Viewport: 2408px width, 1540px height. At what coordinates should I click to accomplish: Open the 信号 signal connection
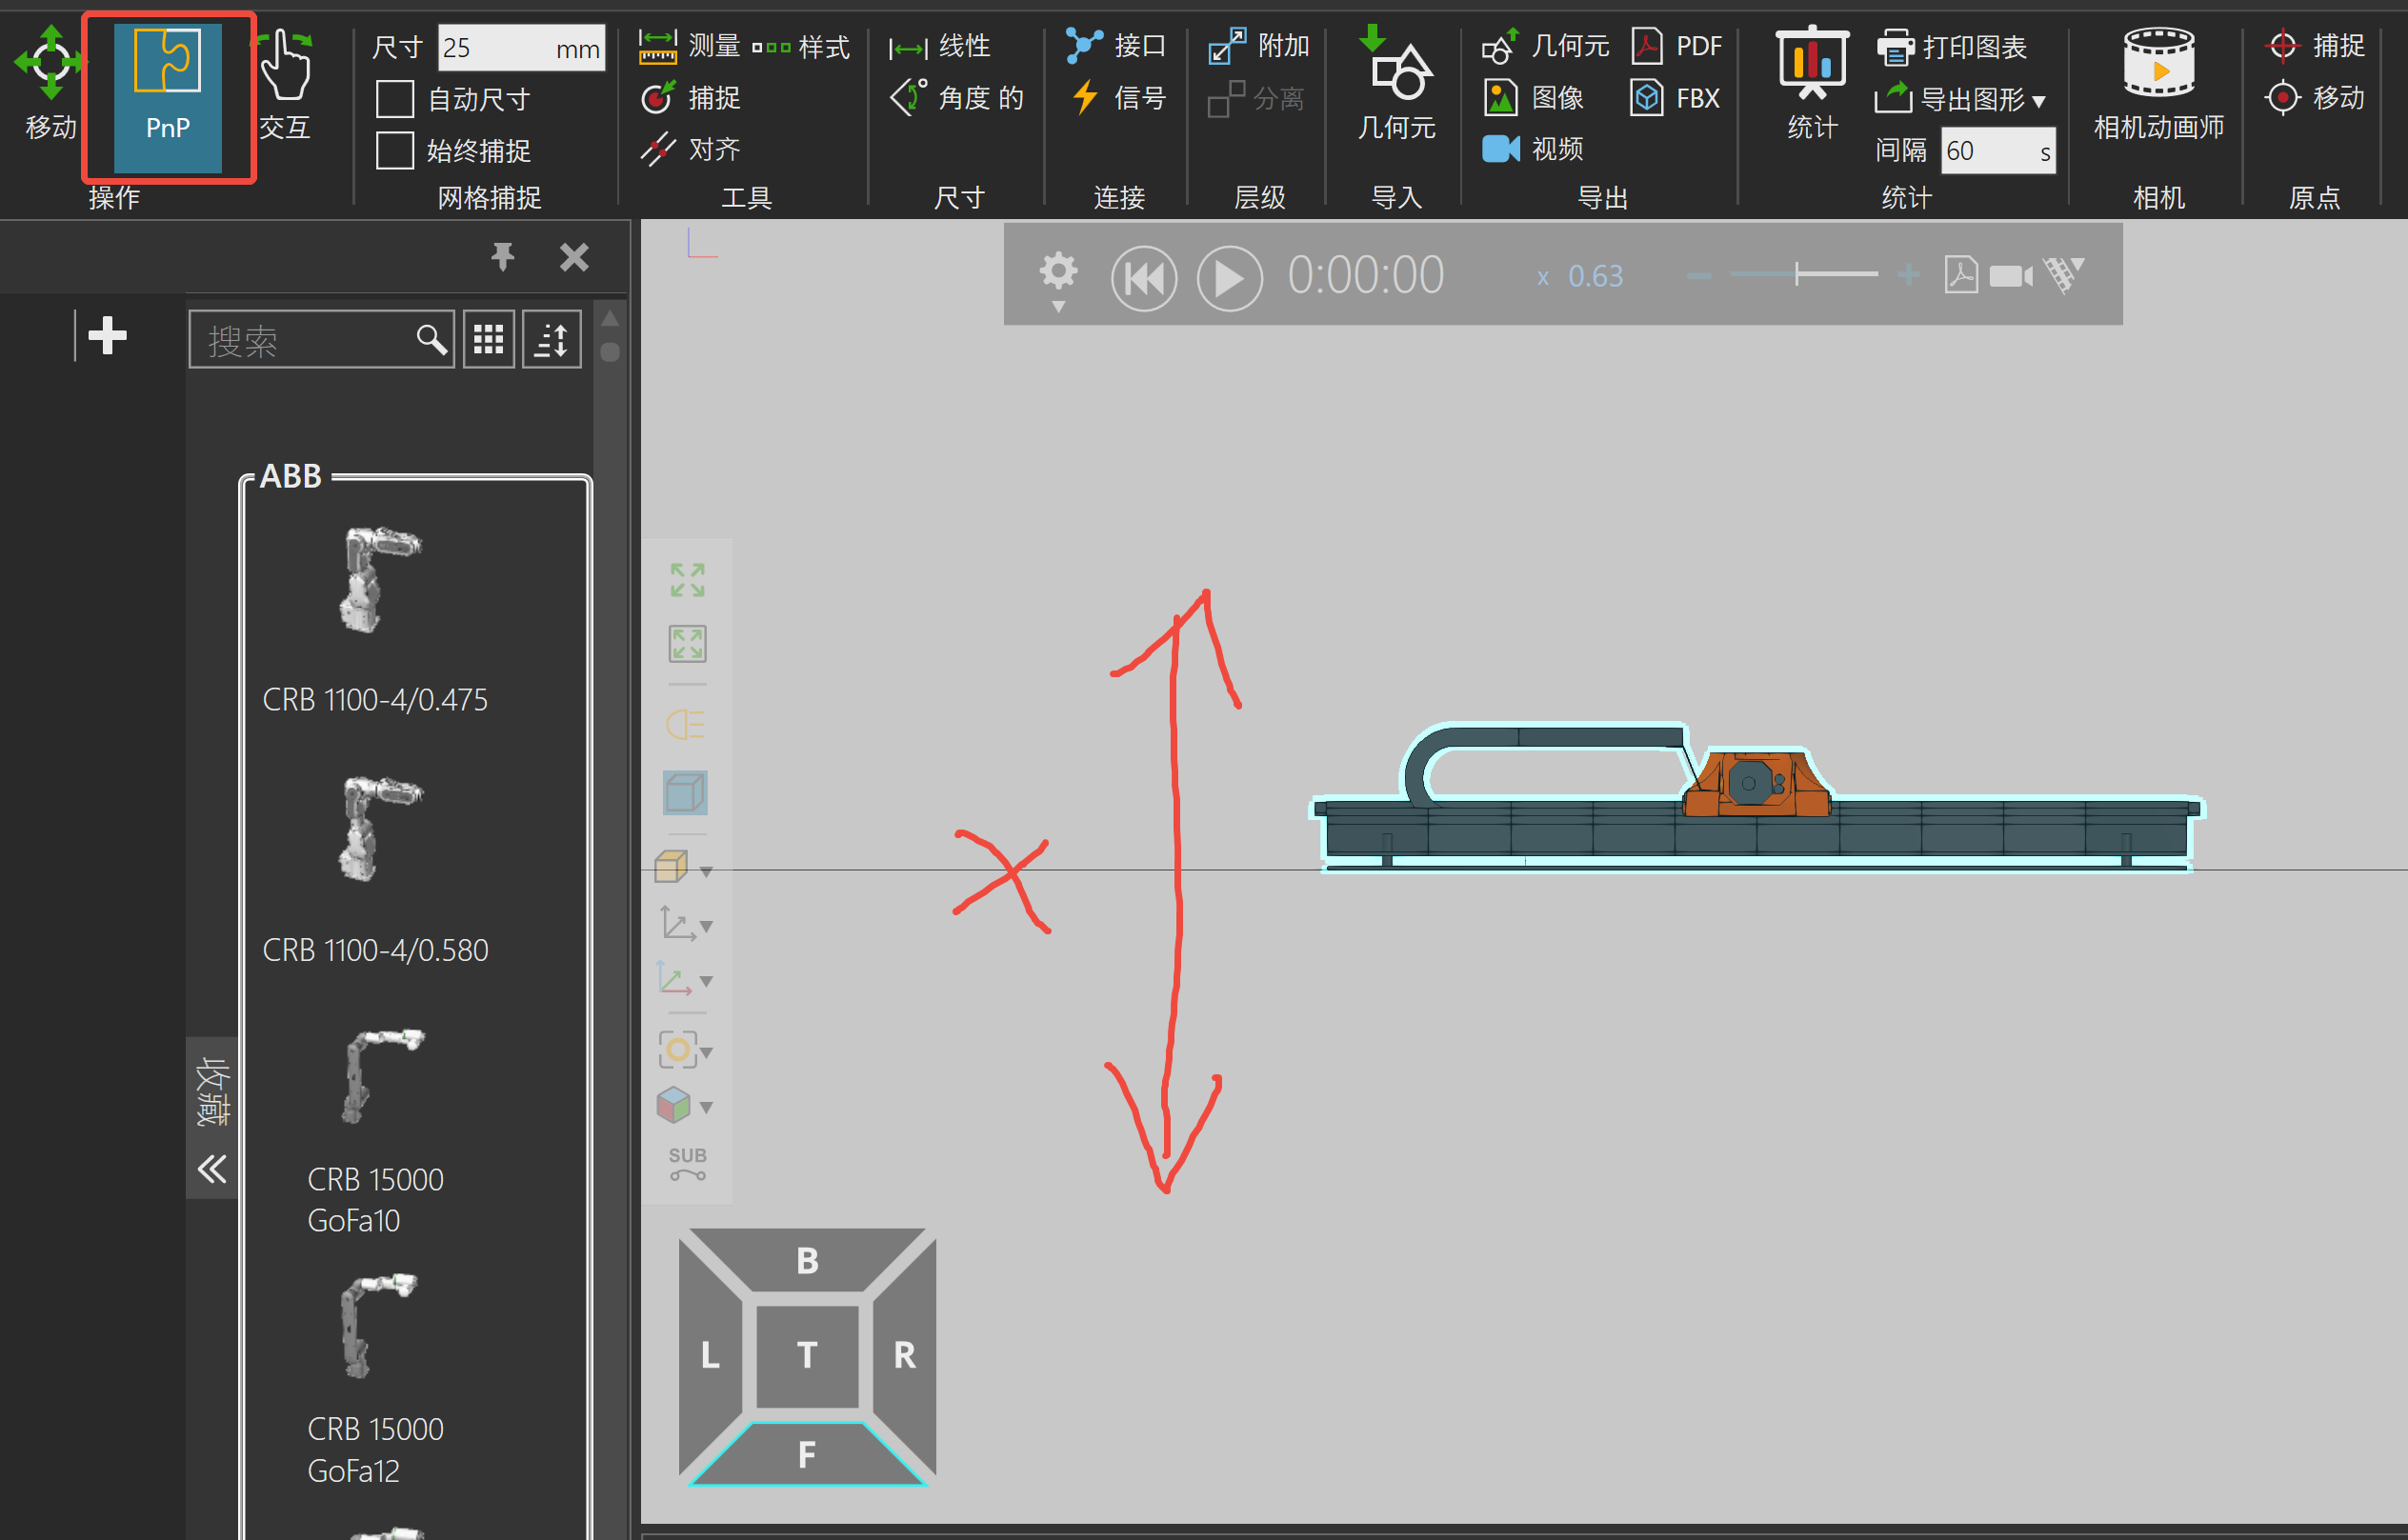1118,98
